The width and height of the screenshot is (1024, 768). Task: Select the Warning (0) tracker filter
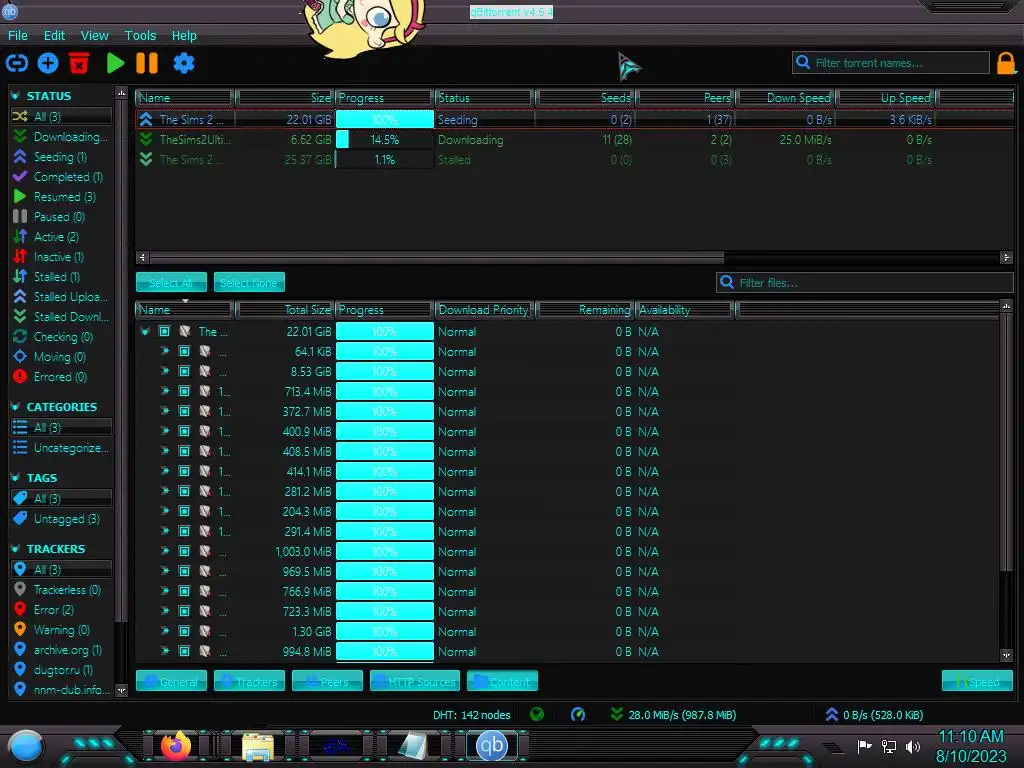pyautogui.click(x=60, y=630)
